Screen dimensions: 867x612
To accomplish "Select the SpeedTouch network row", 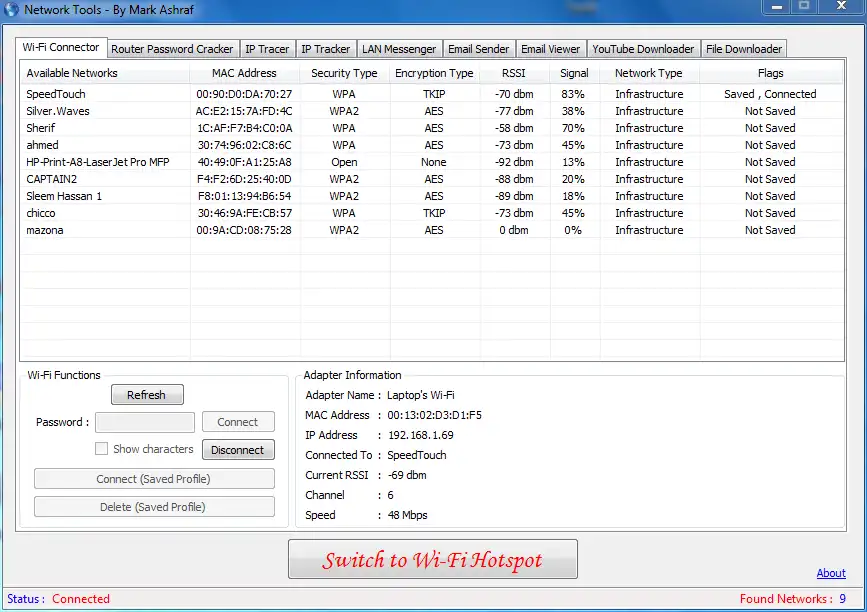I will (x=432, y=94).
